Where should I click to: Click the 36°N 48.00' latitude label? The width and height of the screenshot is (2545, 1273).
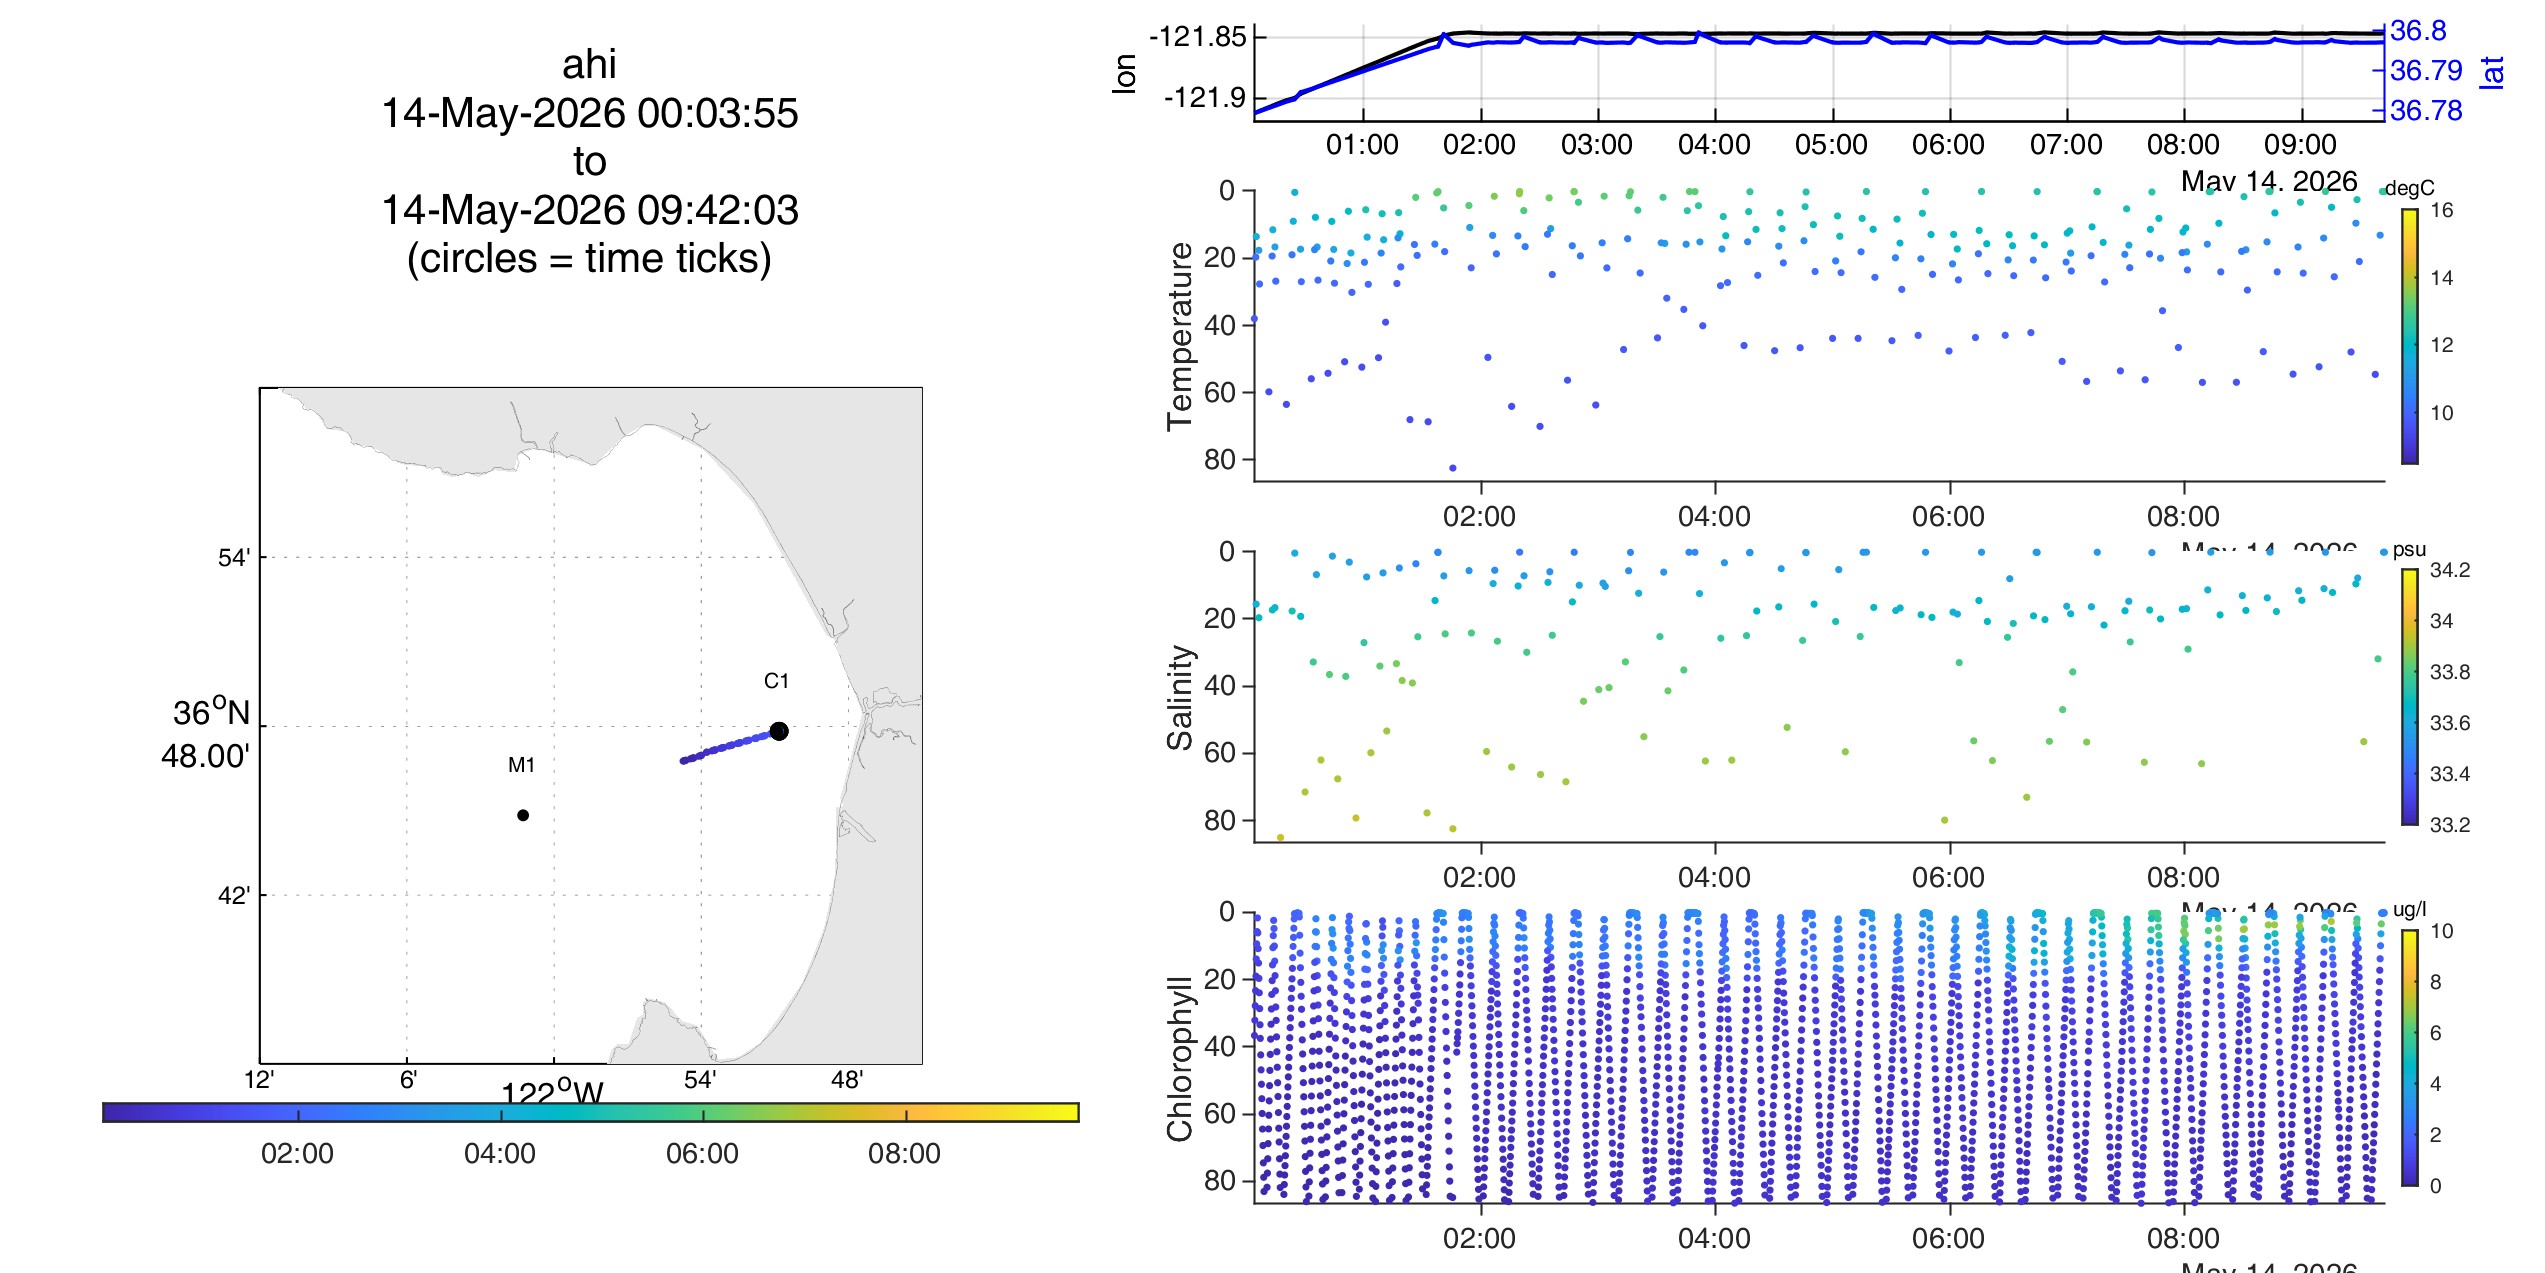tap(207, 734)
